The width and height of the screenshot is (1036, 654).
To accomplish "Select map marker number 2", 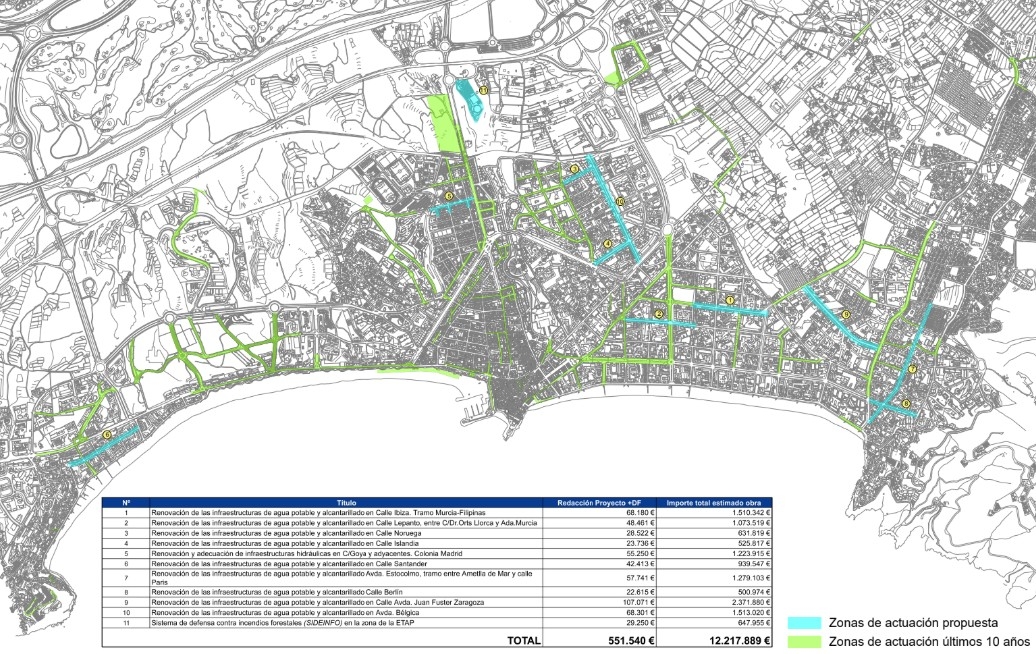I will click(659, 315).
